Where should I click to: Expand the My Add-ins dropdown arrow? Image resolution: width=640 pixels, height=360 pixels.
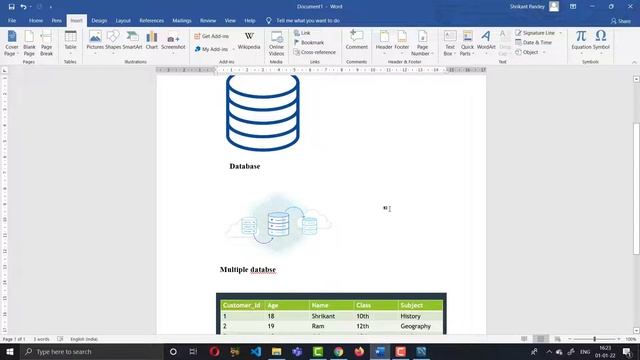tap(233, 49)
